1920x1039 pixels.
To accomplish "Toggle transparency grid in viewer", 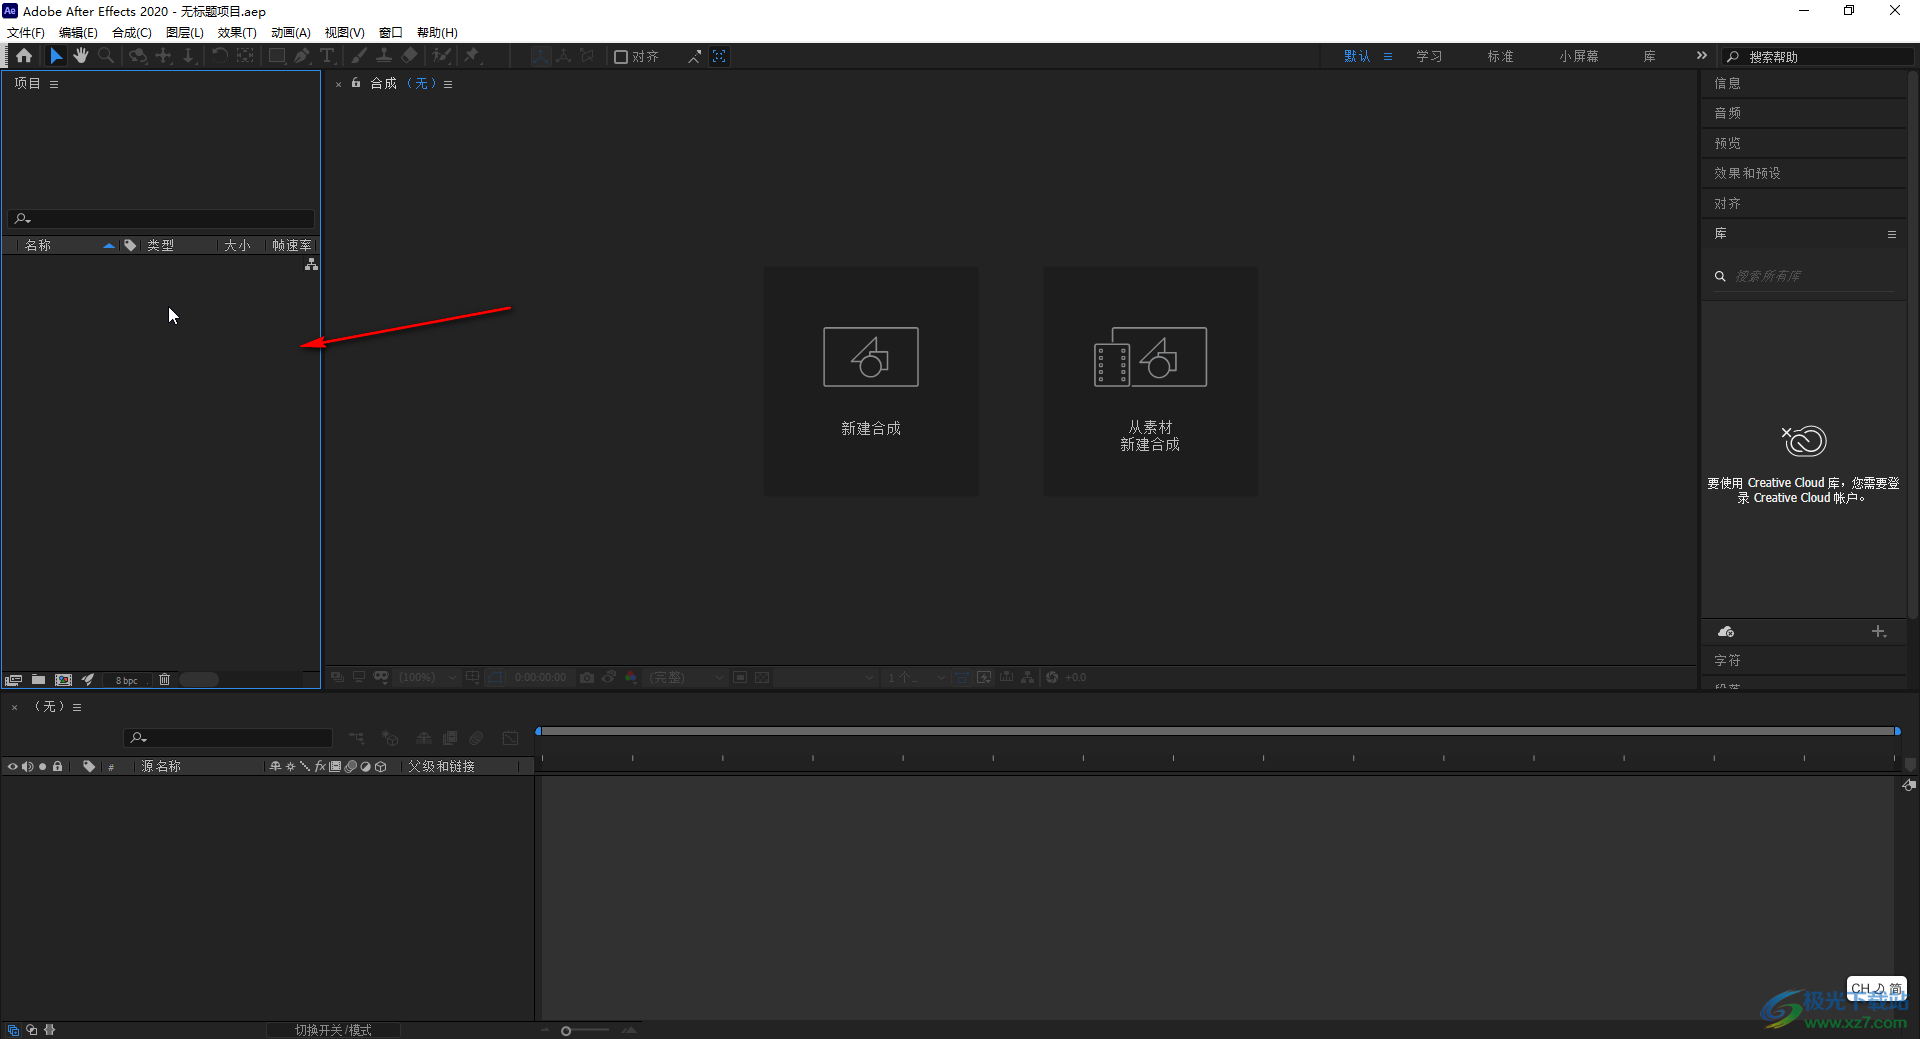I will (x=762, y=677).
